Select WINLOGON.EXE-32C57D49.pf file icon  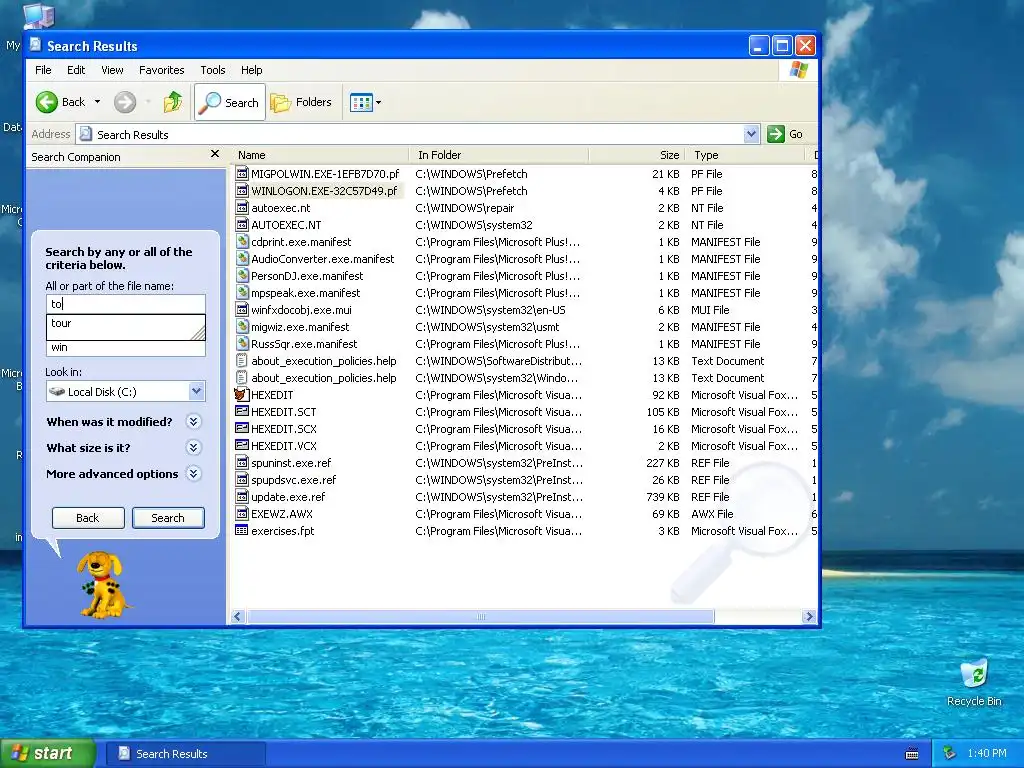click(x=242, y=191)
